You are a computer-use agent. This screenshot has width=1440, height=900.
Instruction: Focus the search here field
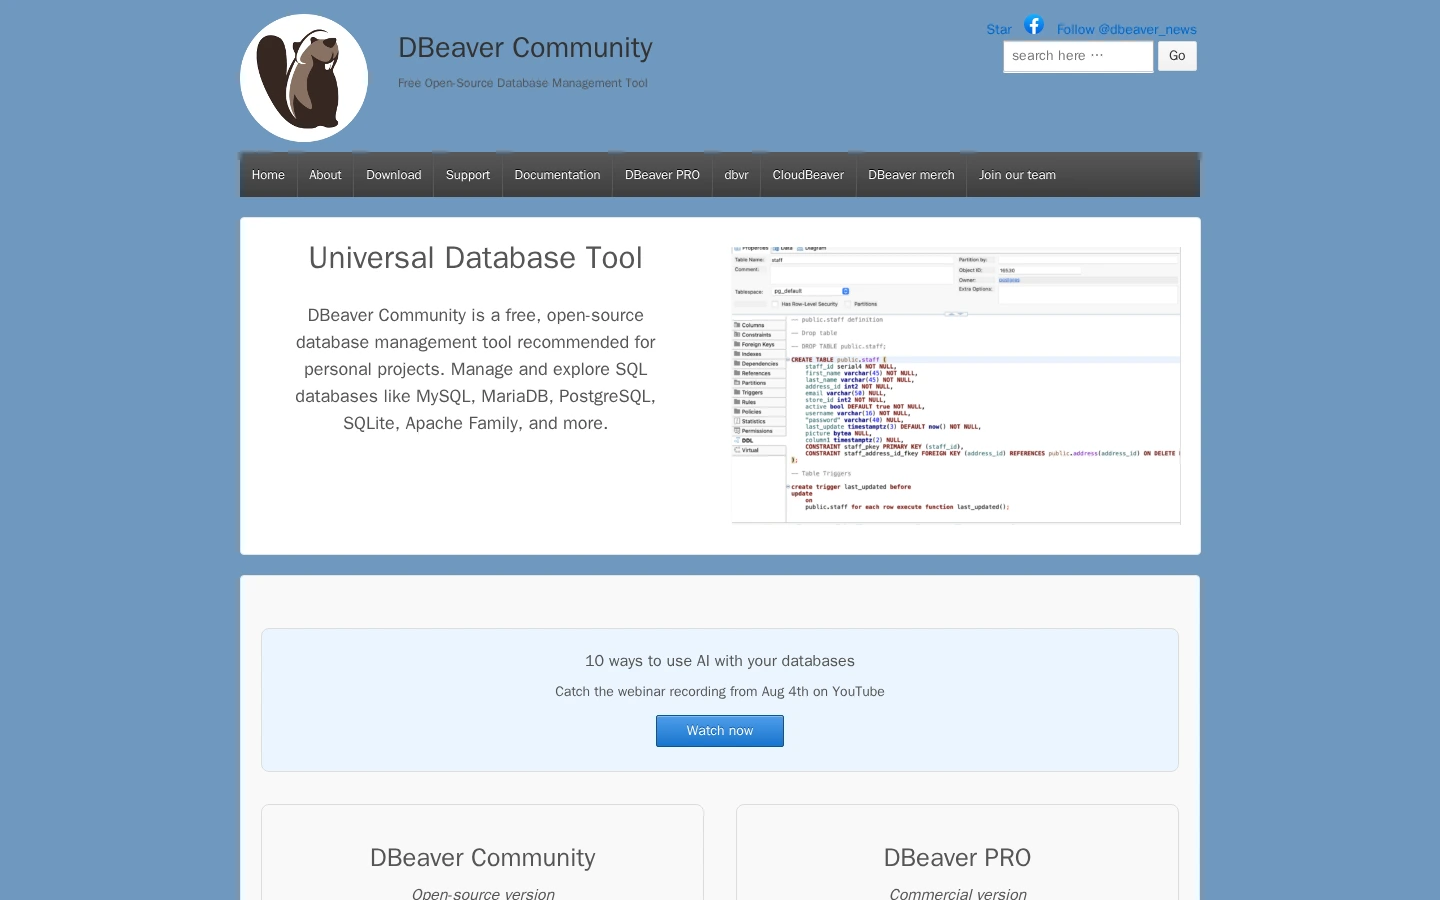pyautogui.click(x=1078, y=56)
